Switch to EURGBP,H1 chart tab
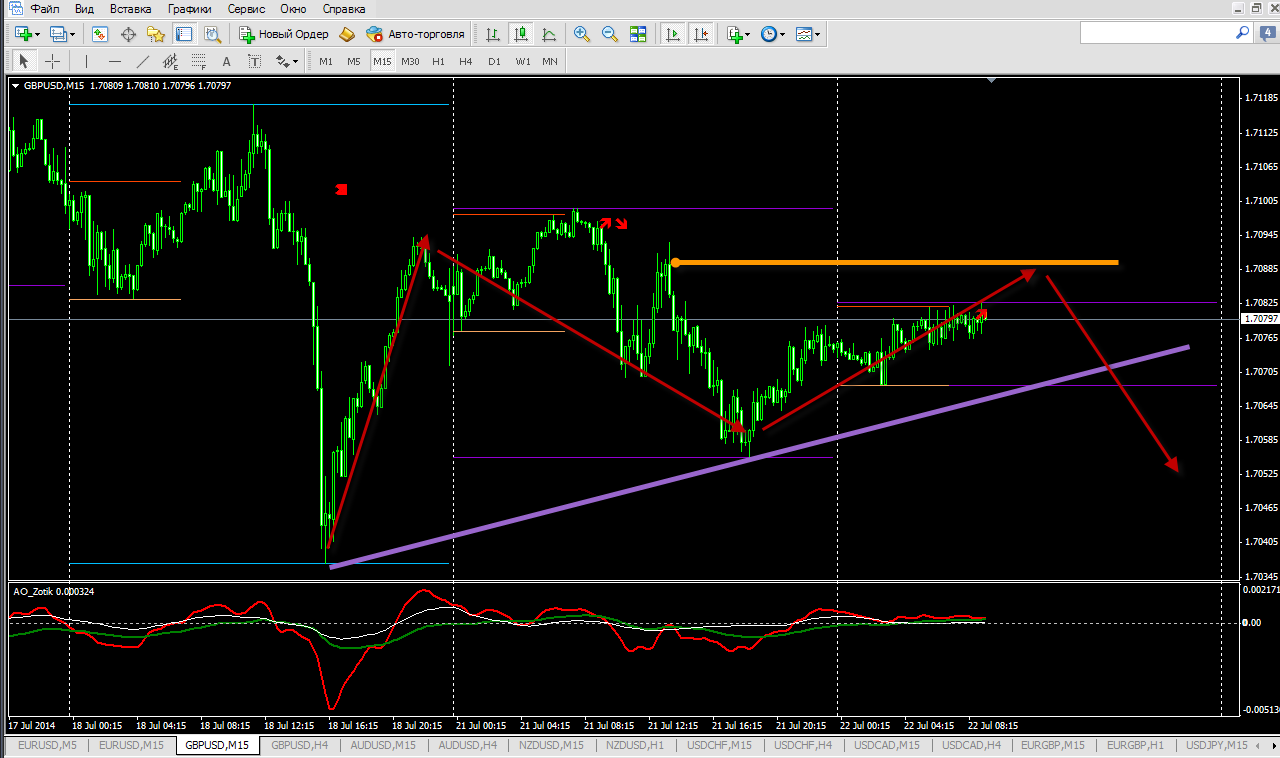The width and height of the screenshot is (1280, 758). click(1134, 746)
